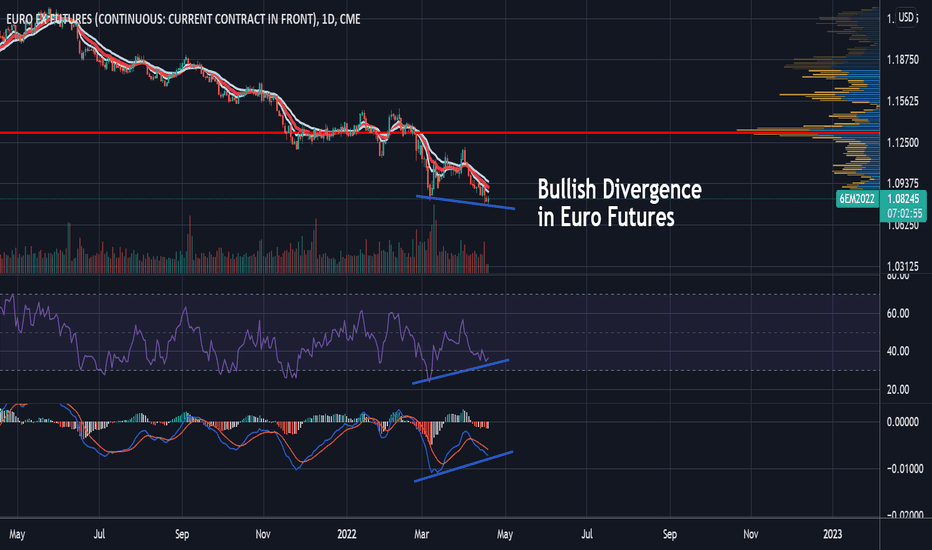This screenshot has height=550, width=932.
Task: Click the 1.03125 price axis label
Action: tap(902, 266)
